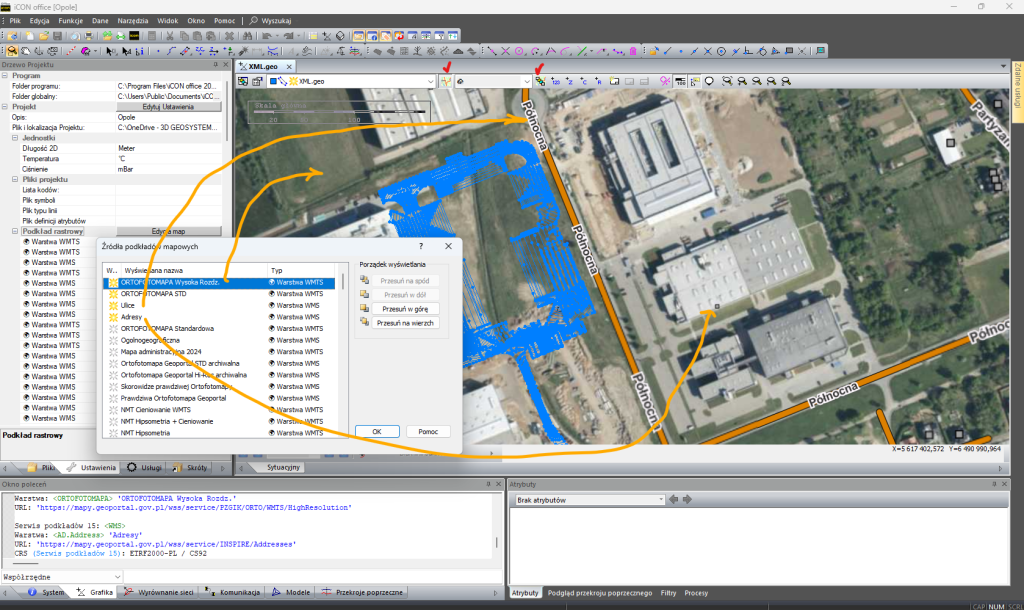Enable the Mapa administracyjna 2024 layer sun icon
Viewport: 1024px width, 610px height.
click(112, 352)
